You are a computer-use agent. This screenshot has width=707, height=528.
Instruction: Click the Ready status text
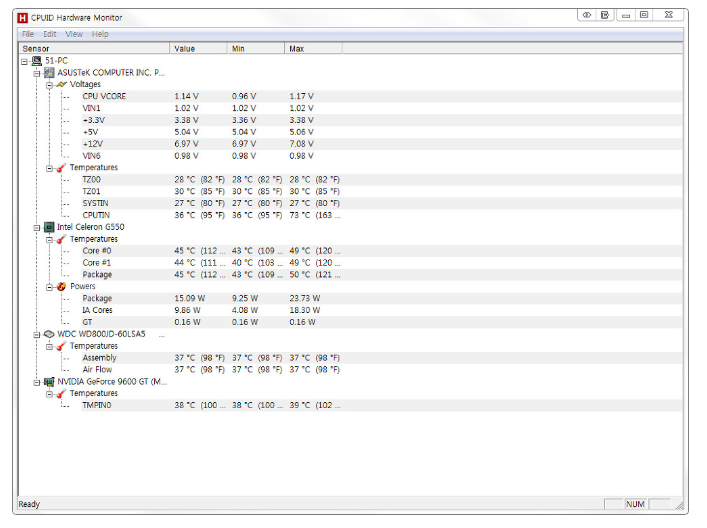click(29, 504)
